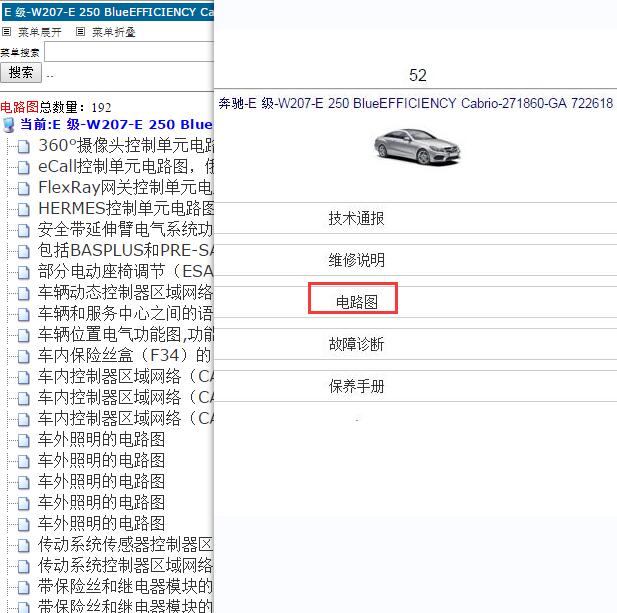Click document icon of 车内保险丝盒 entry
Image resolution: width=617 pixels, height=613 pixels.
pyautogui.click(x=24, y=356)
